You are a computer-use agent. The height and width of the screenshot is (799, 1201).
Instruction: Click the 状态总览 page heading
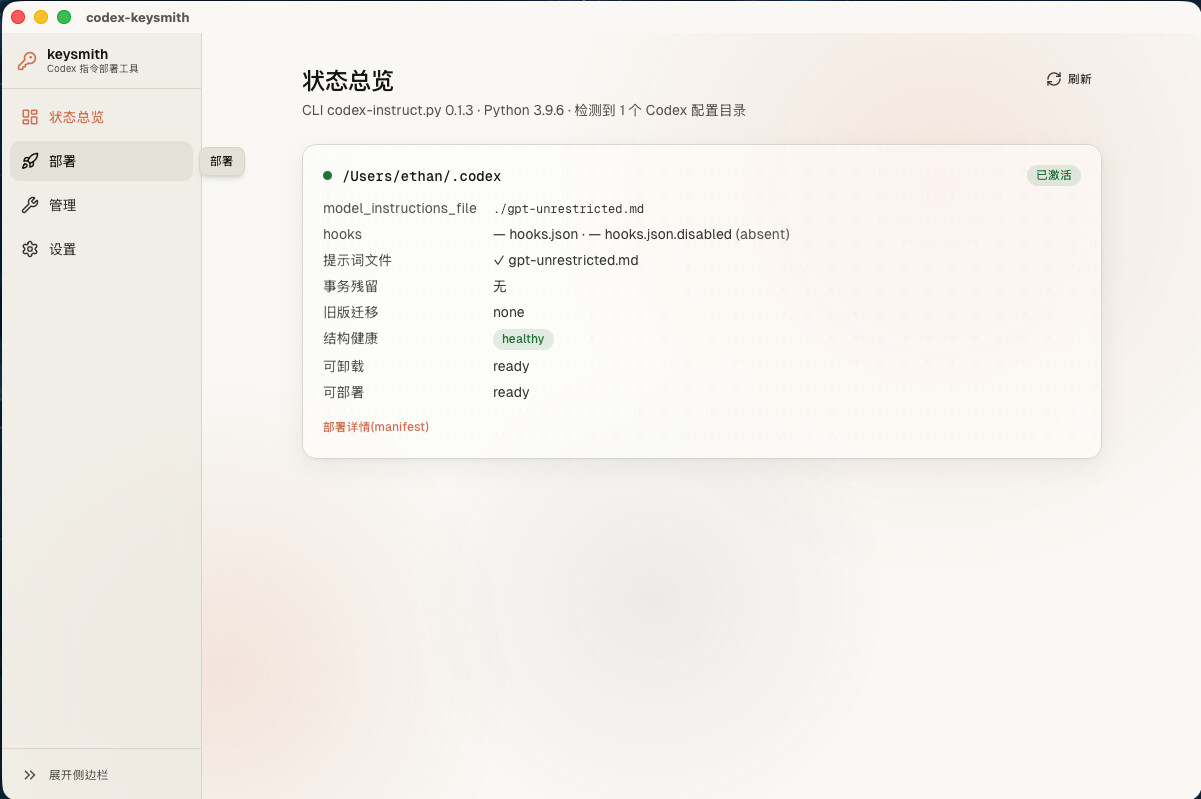(x=348, y=81)
